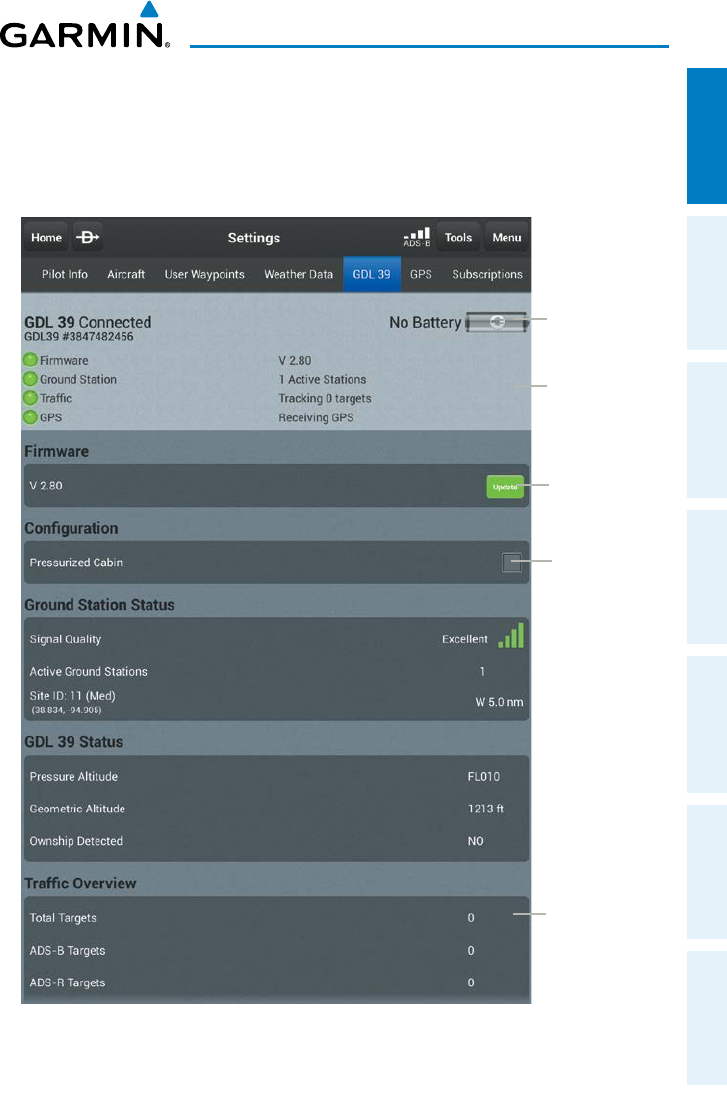The image size is (727, 1097).
Task: Switch to the Pilot Info tab
Action: point(64,274)
